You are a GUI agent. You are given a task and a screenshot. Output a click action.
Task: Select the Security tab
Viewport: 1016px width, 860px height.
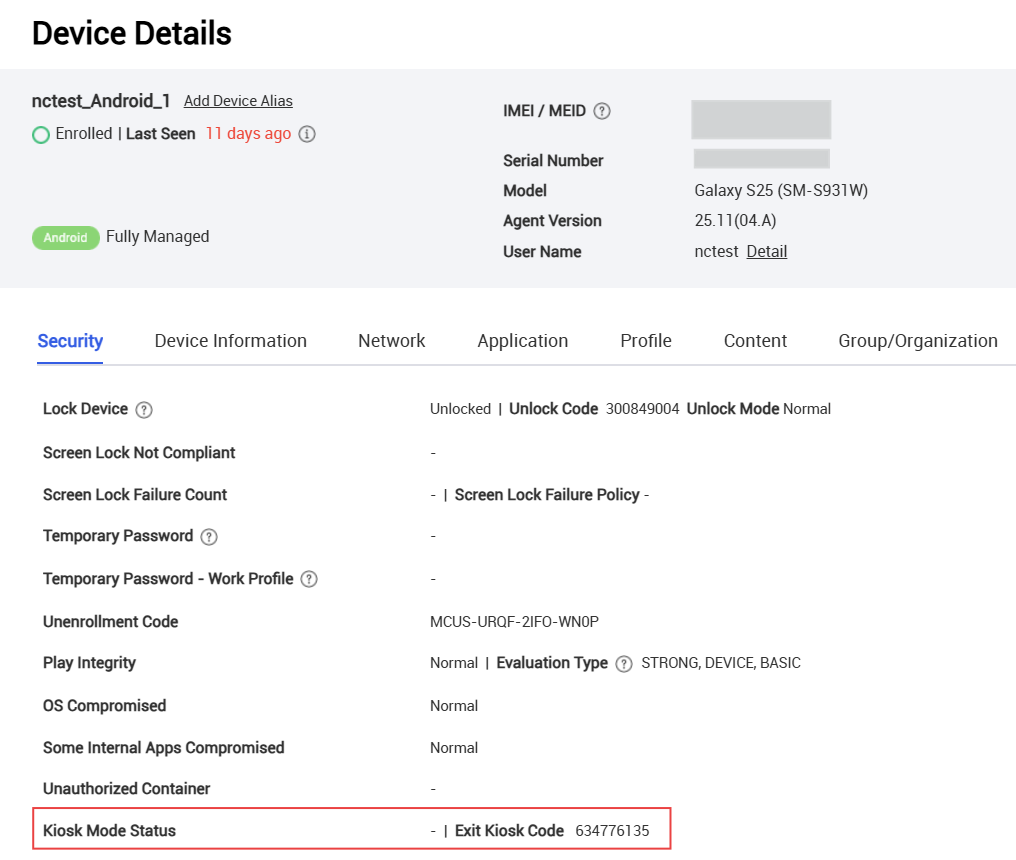tap(70, 340)
